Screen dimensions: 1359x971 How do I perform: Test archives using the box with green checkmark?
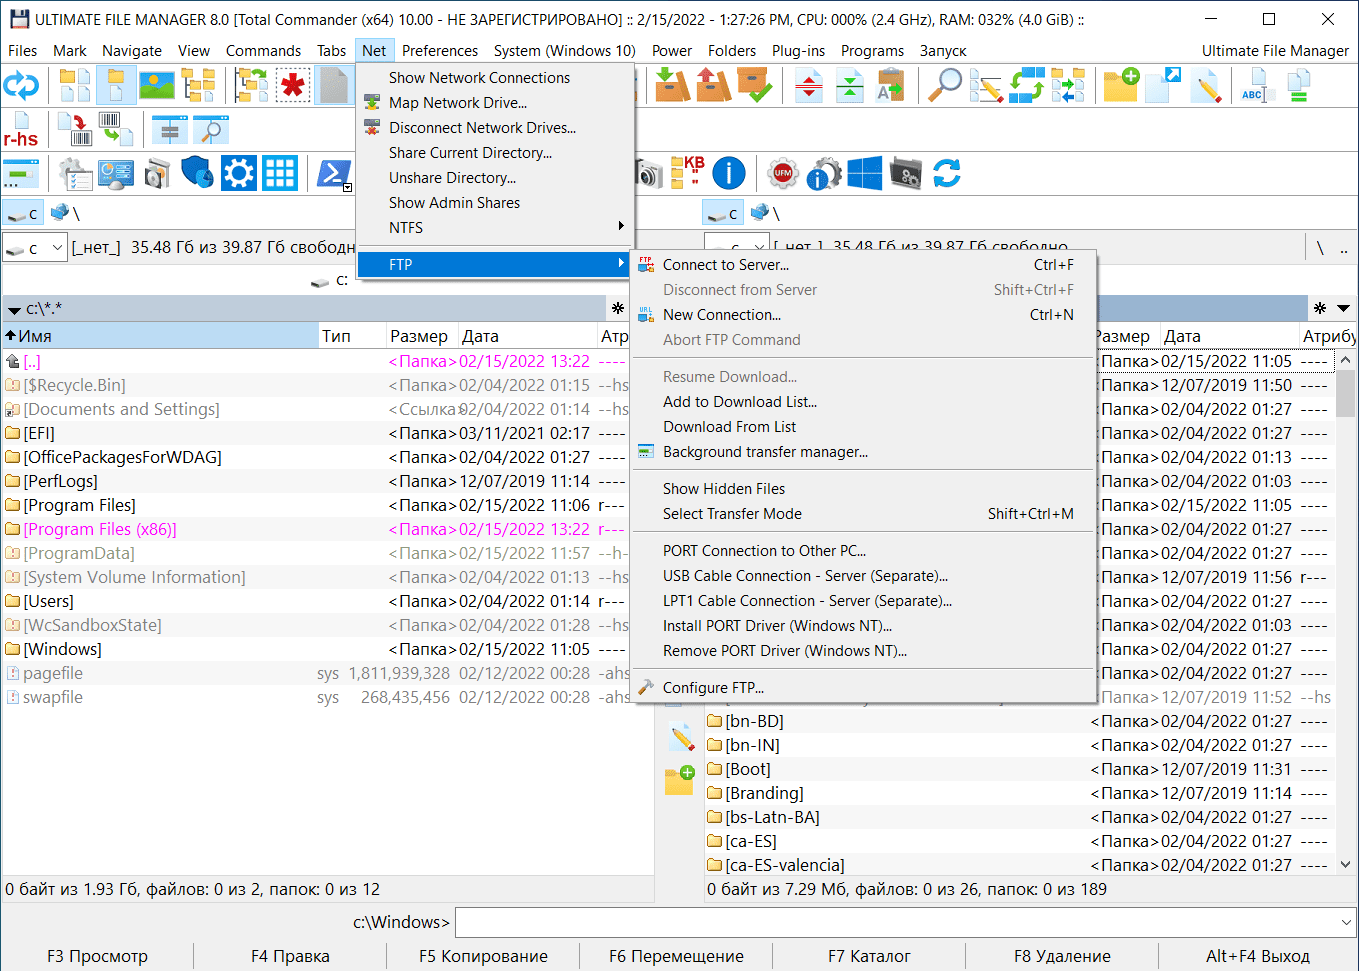754,86
